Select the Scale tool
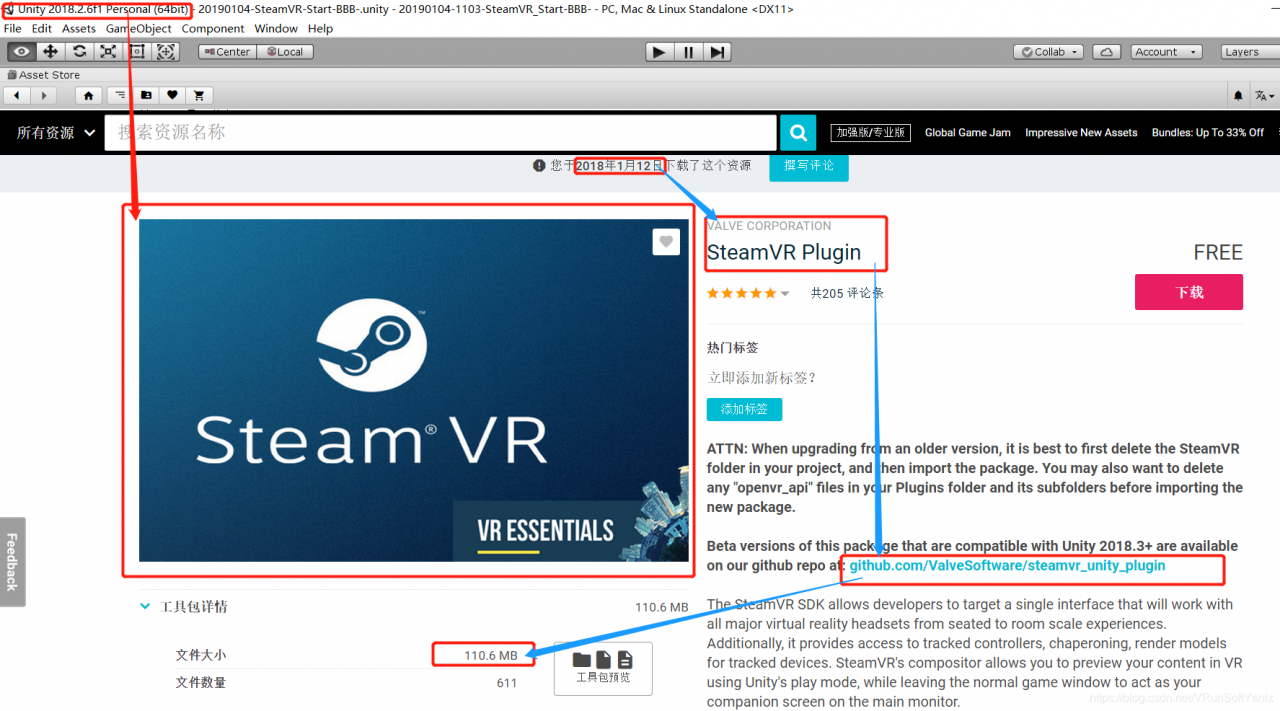 coord(108,52)
